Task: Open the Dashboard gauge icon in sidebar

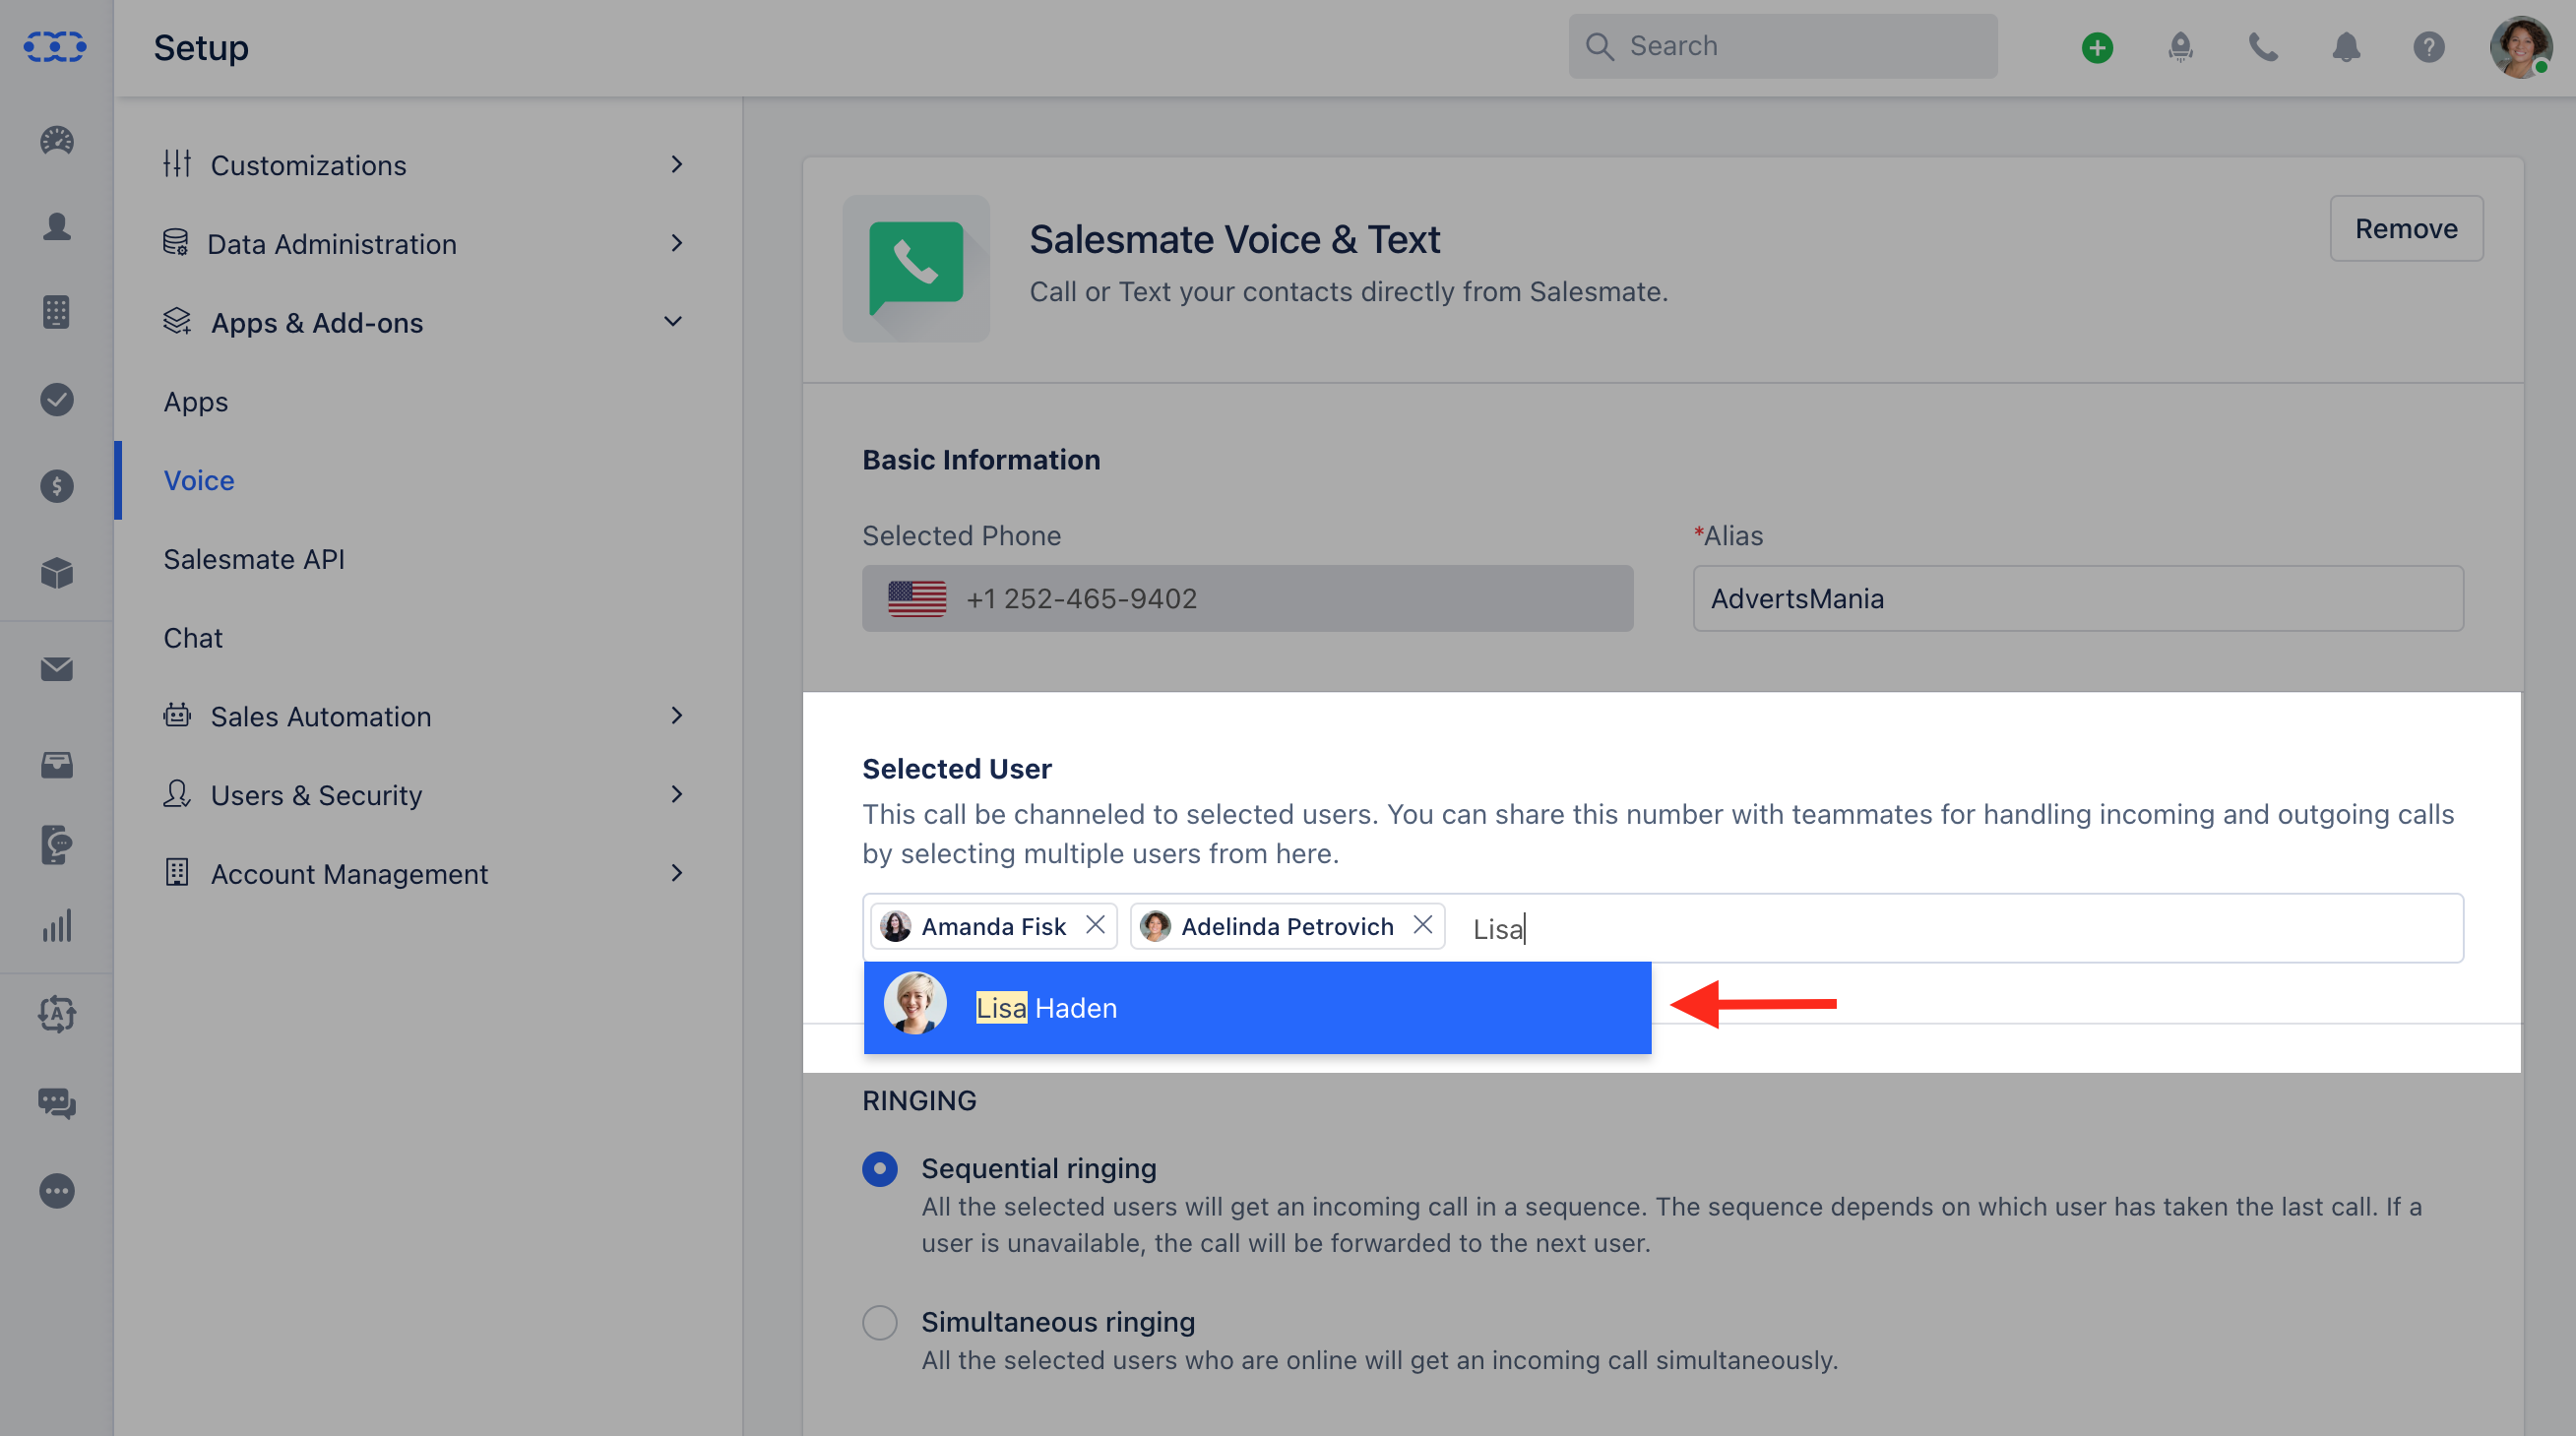Action: (x=57, y=140)
